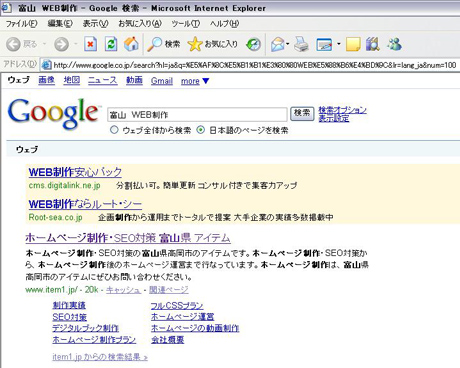460x368 pixels.
Task: Open the Search pane magnifier icon
Action: 155,44
